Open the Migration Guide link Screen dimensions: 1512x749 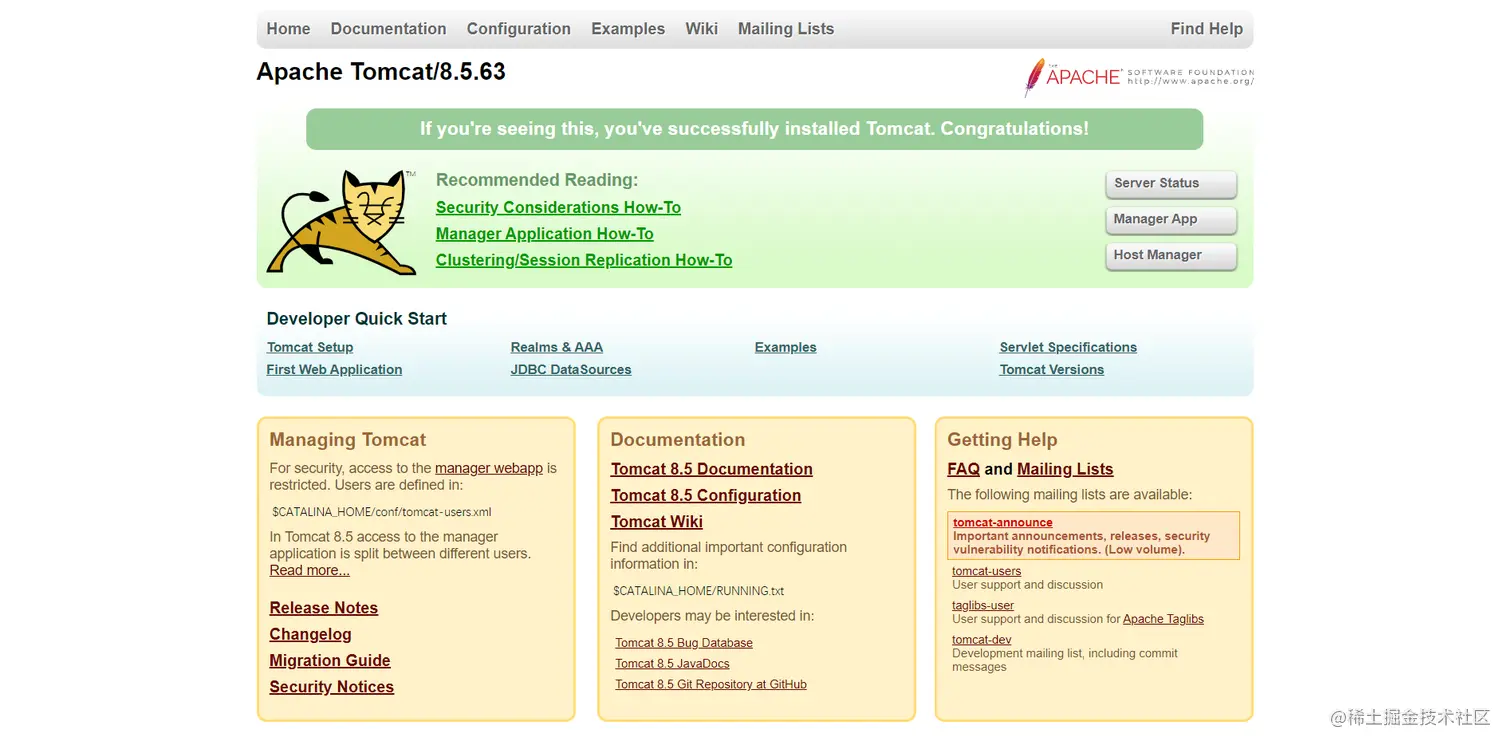[330, 660]
